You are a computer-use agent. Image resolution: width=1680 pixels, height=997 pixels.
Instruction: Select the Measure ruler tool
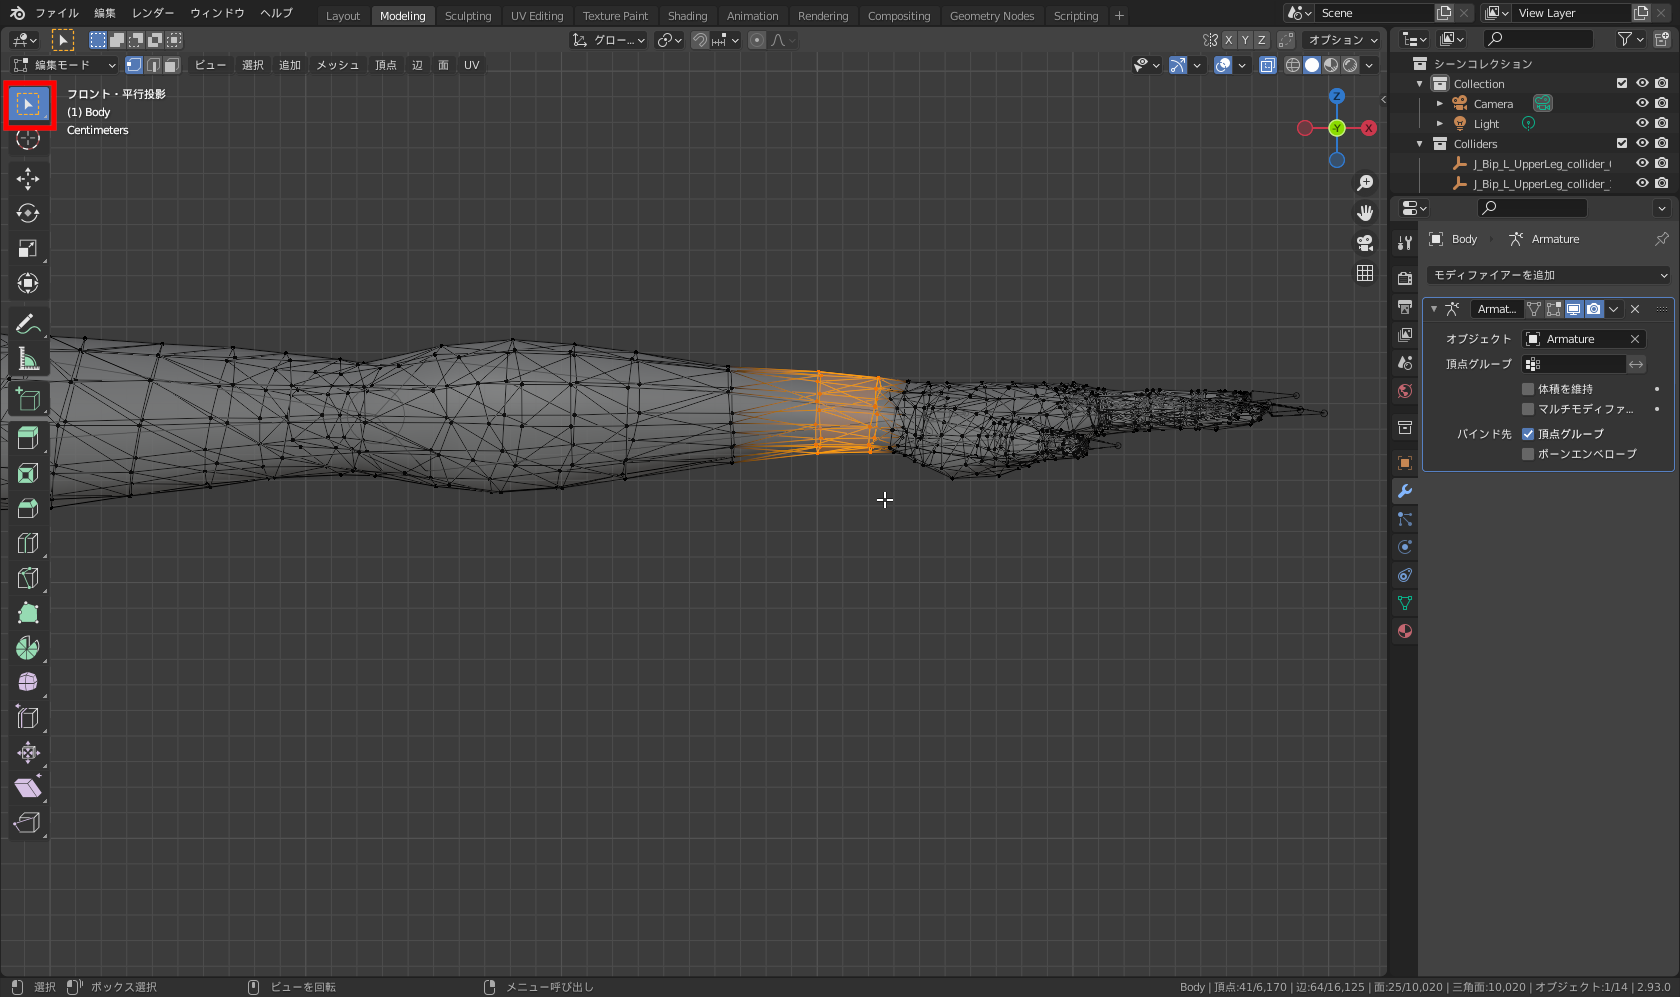28,359
